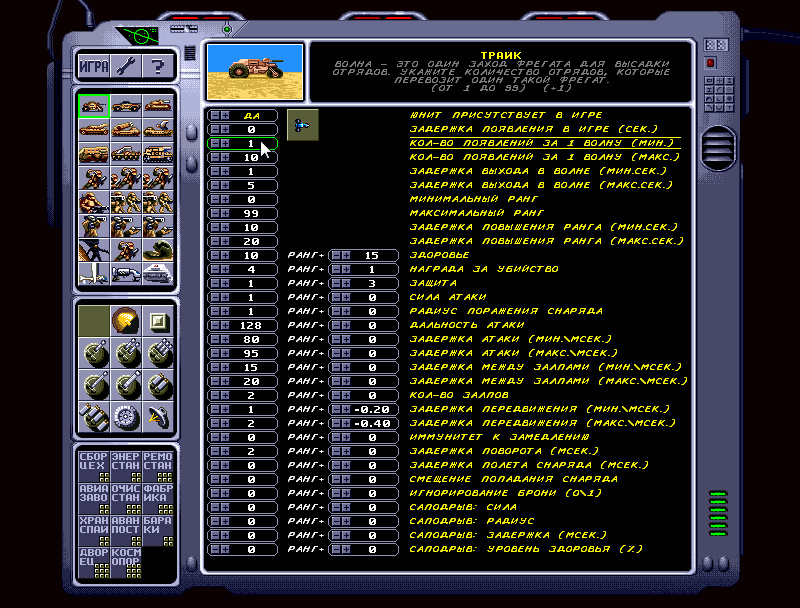This screenshot has width=800, height=608.
Task: Select the four-rocket pod turret icon
Action: 94,417
